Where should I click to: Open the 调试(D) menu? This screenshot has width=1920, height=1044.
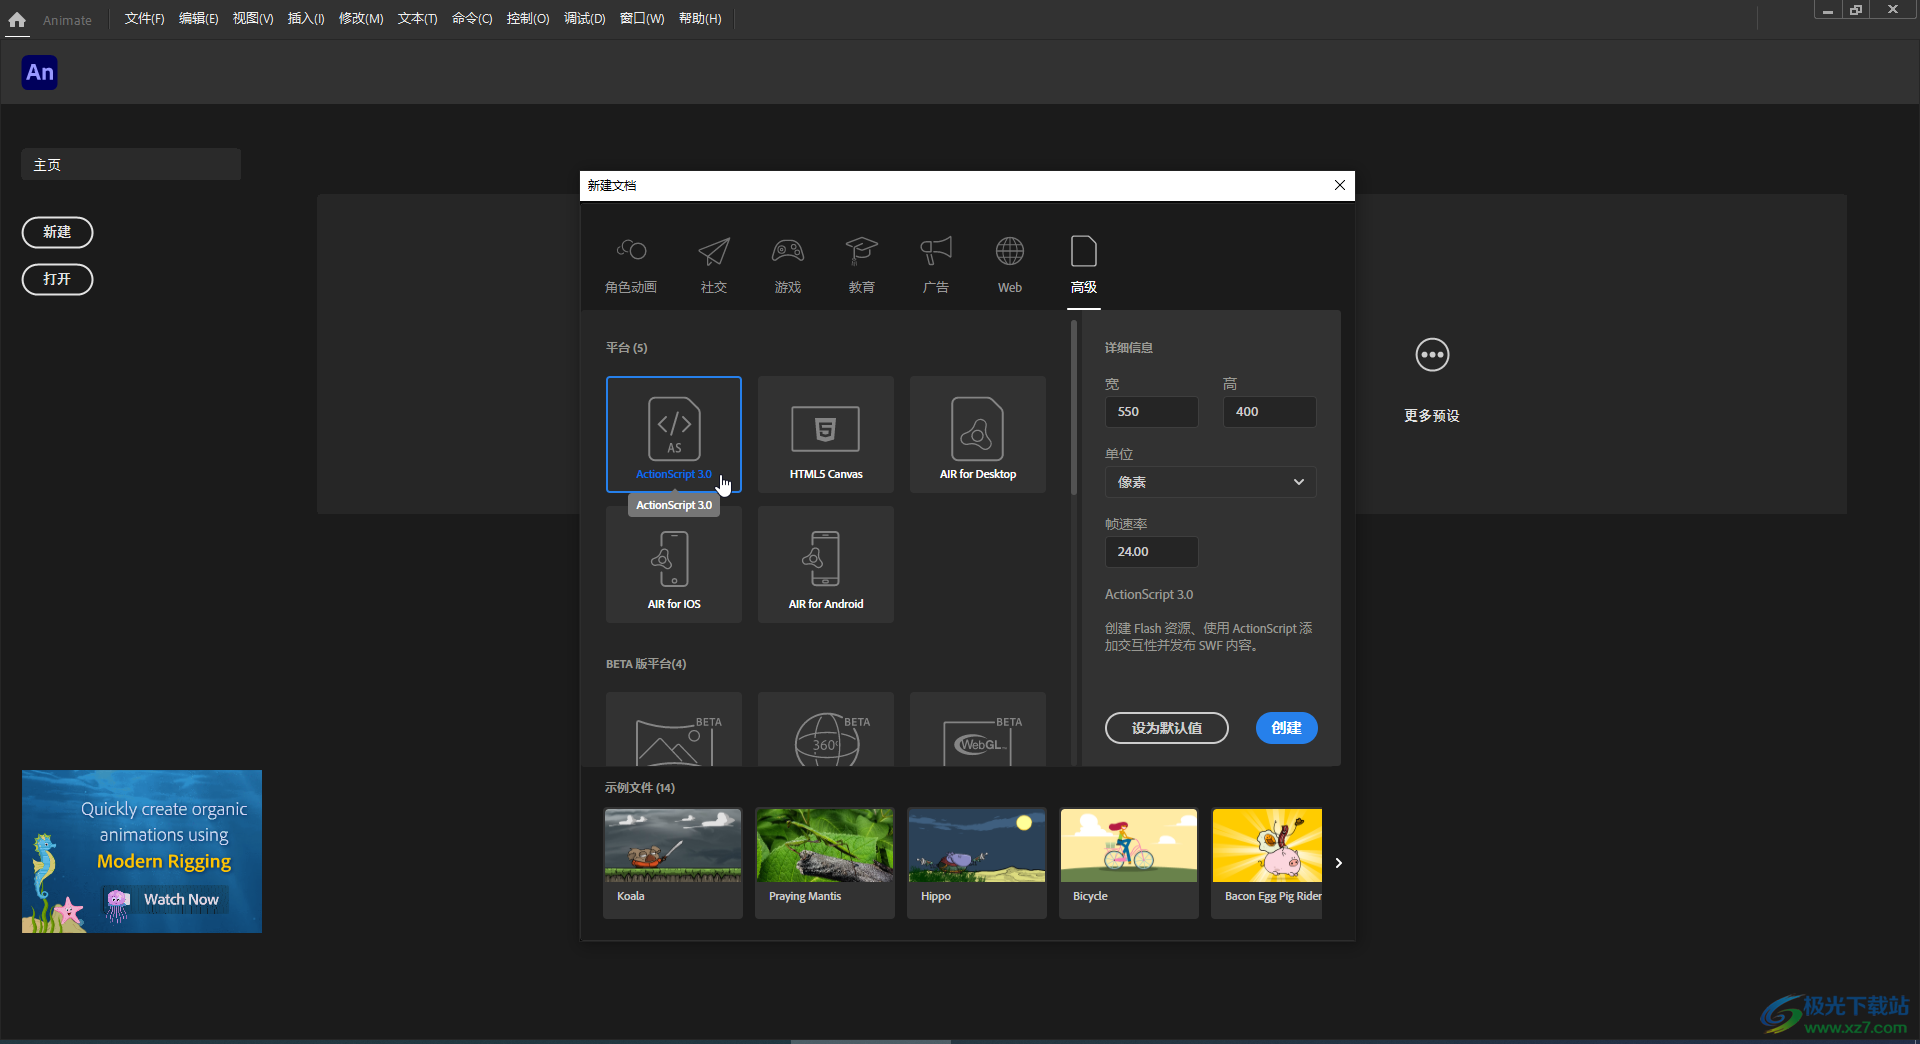click(584, 19)
